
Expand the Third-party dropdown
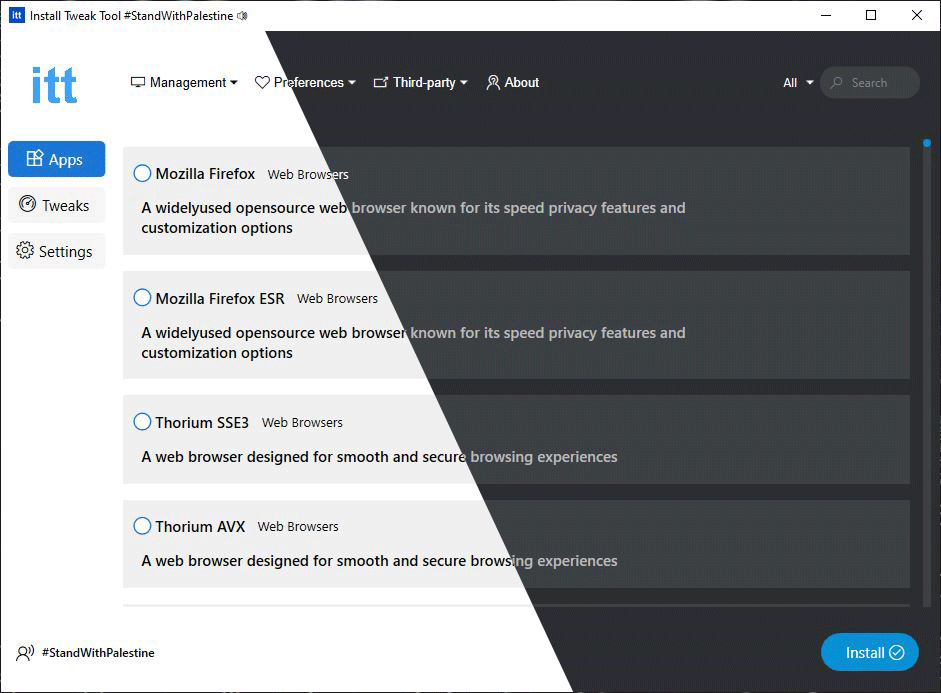[x=420, y=83]
